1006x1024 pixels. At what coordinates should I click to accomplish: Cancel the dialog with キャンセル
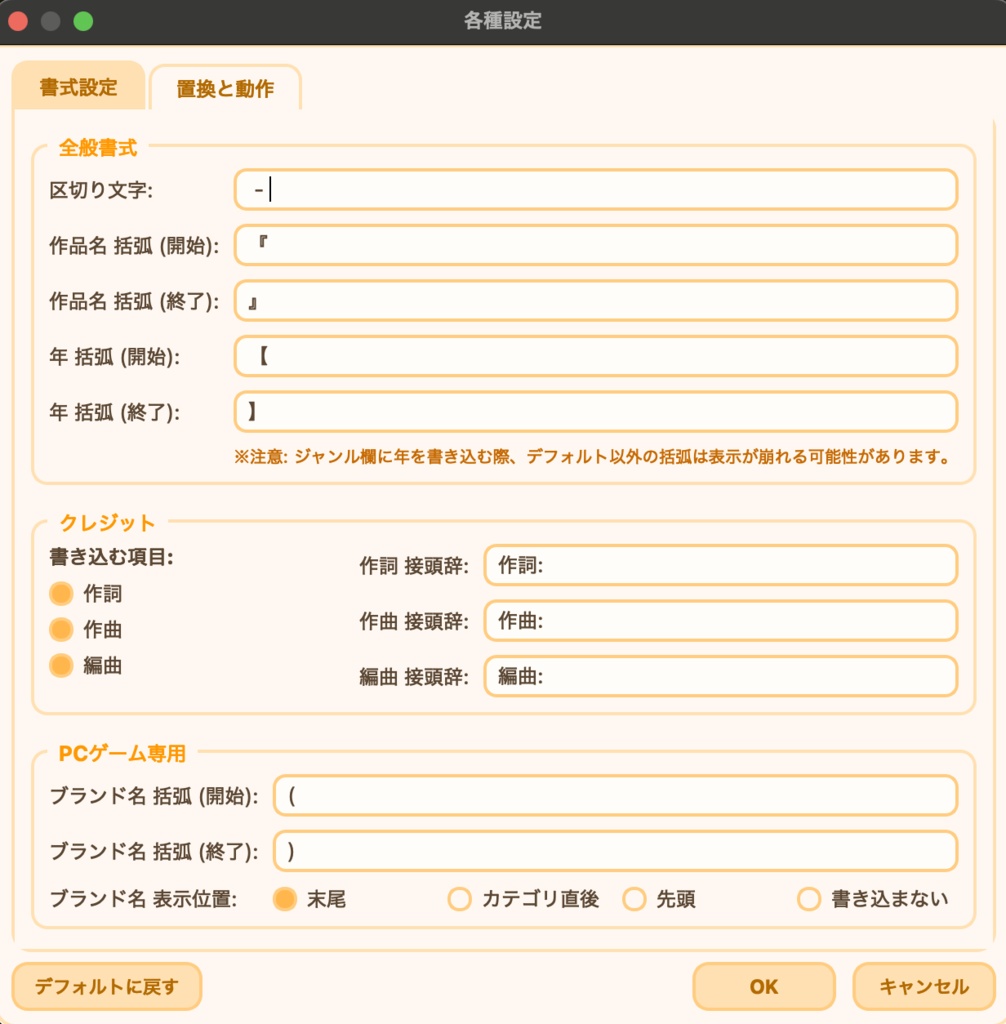(x=922, y=986)
